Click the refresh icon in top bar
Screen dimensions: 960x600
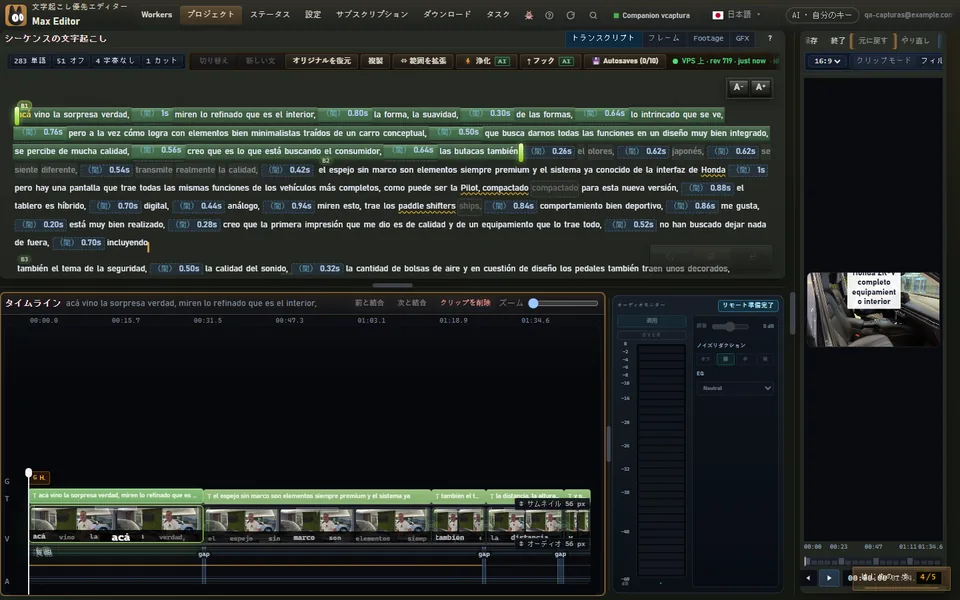tap(571, 15)
